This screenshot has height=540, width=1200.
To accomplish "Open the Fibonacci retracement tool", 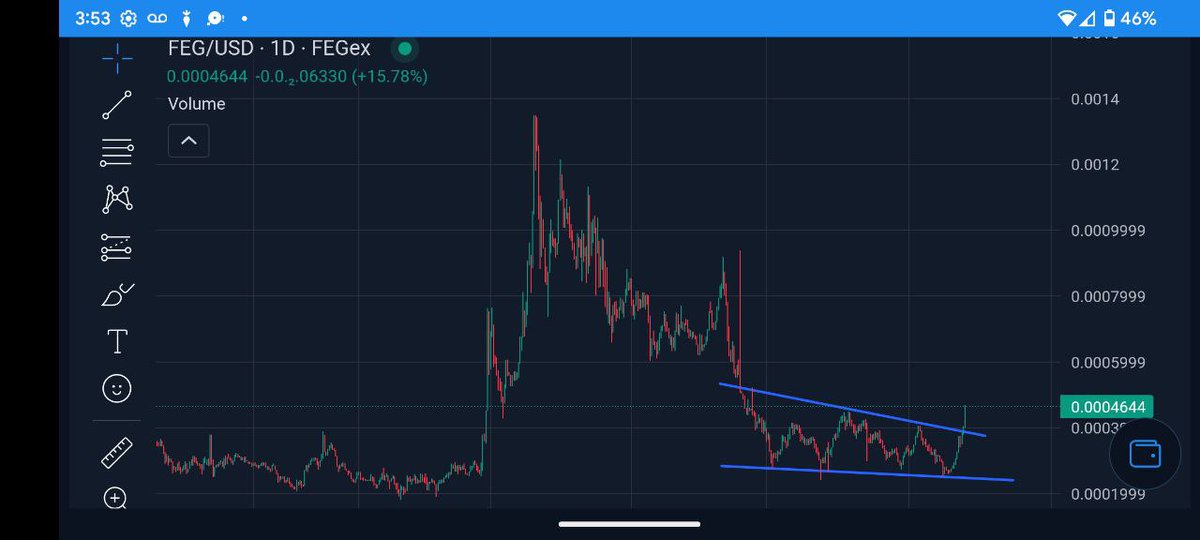I will [x=117, y=152].
